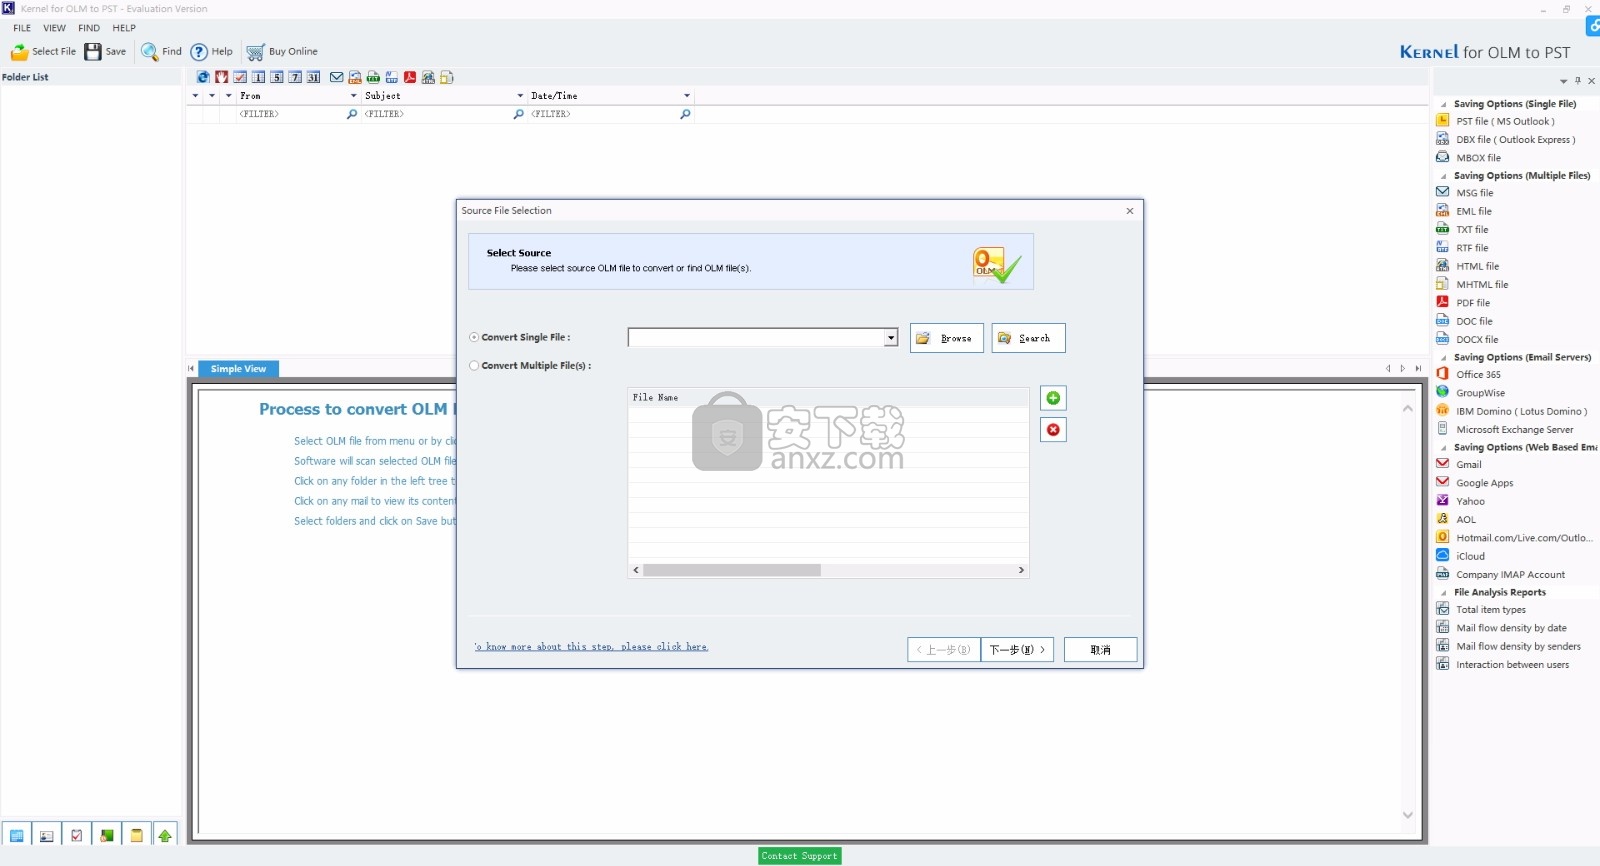Click green add file button beside File Name list
Image resolution: width=1600 pixels, height=866 pixels.
[1053, 398]
